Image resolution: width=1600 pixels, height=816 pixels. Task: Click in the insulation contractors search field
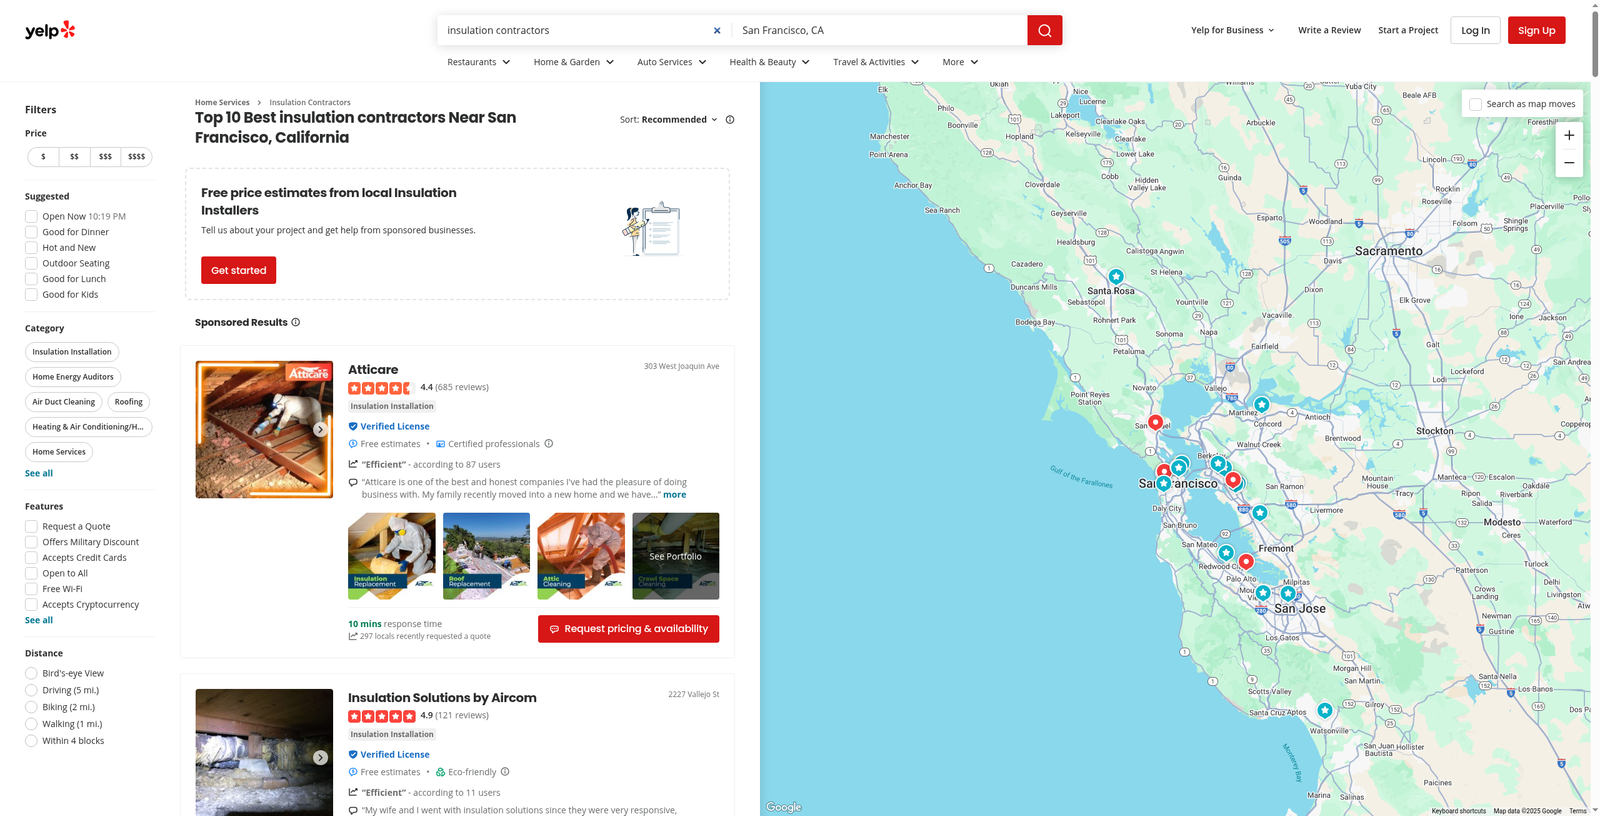pos(575,30)
